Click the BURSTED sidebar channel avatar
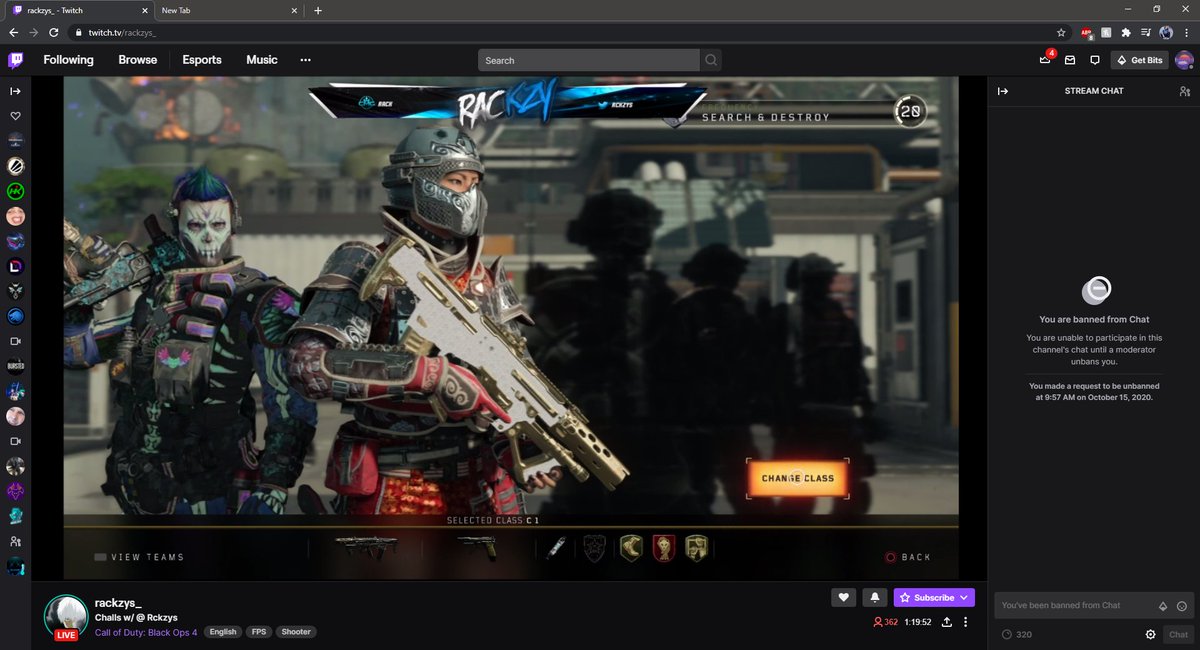This screenshot has width=1200, height=650. pyautogui.click(x=15, y=366)
